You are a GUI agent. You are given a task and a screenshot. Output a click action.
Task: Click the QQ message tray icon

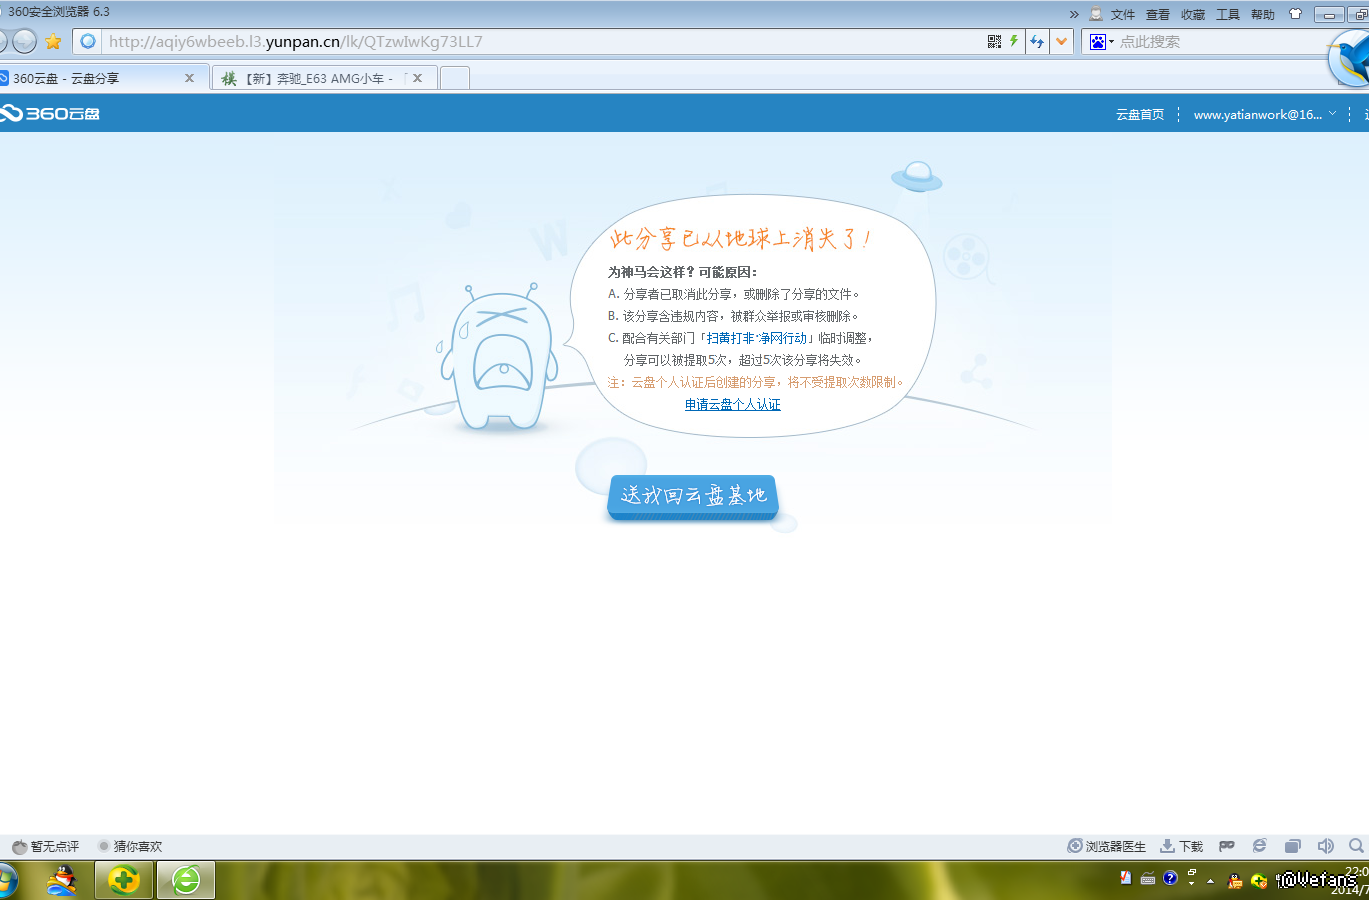(1236, 881)
